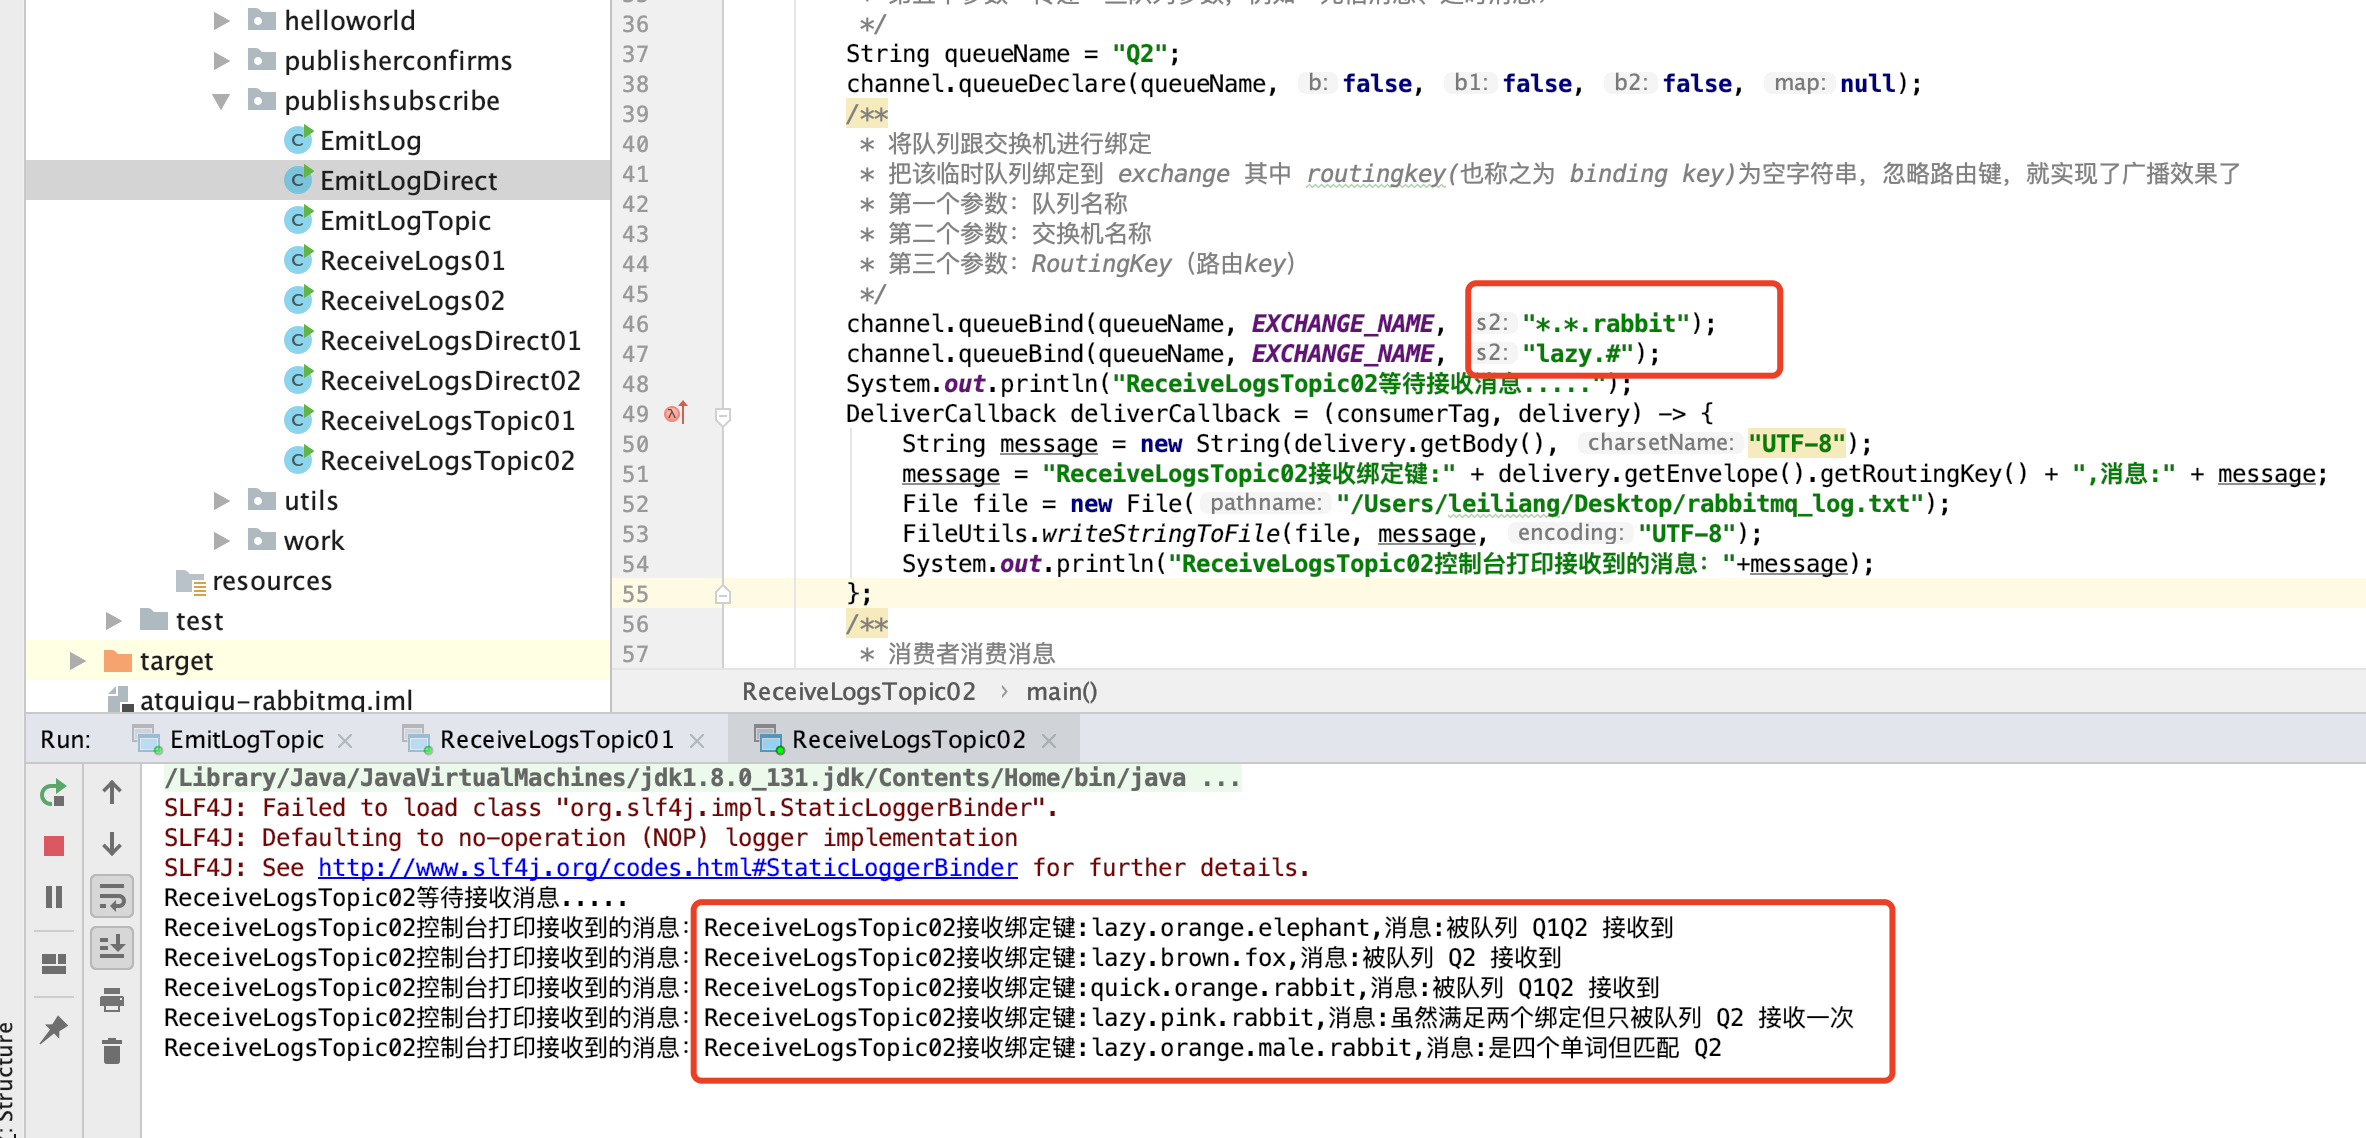The height and width of the screenshot is (1138, 2366).
Task: Collapse lambda fold marker at line 49
Action: click(723, 415)
